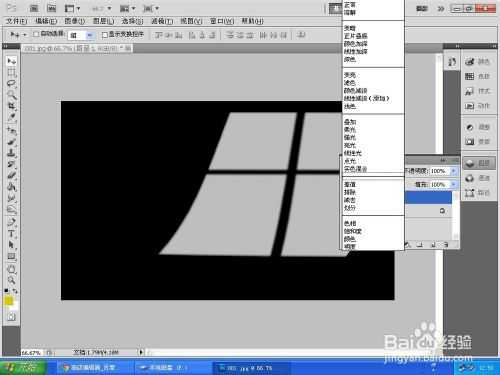
Task: Open the 填充 fill slider arrow
Action: 453,184
